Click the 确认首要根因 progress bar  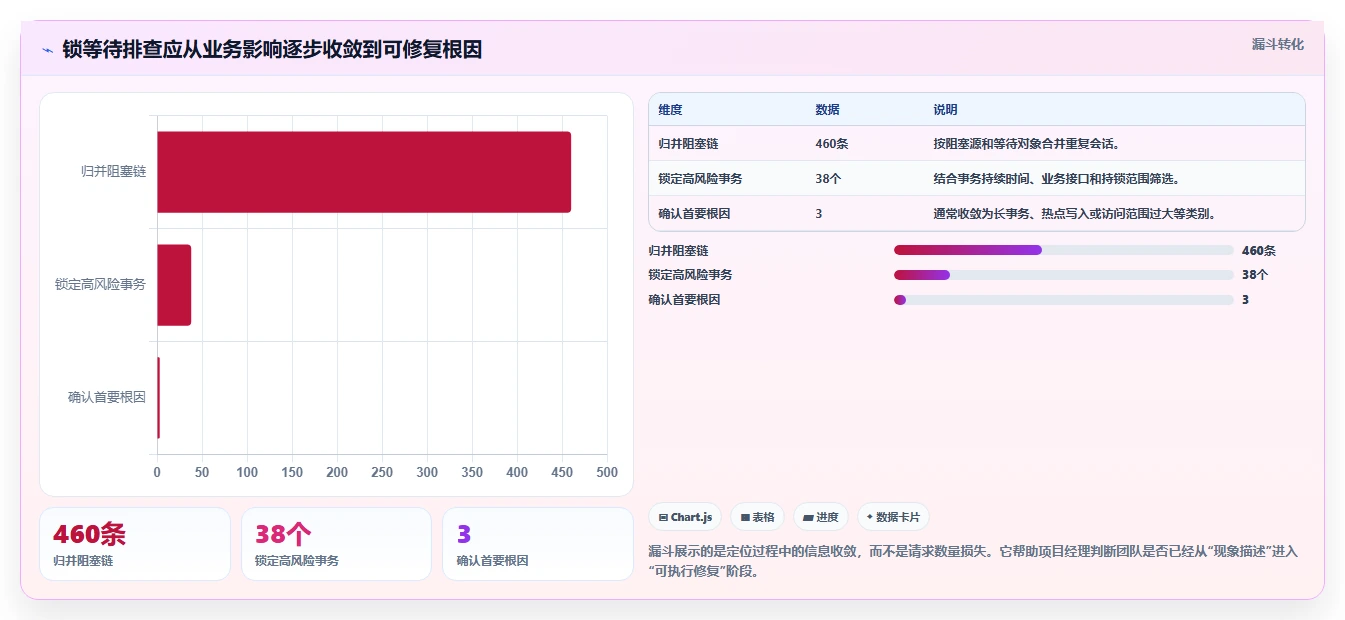(1064, 300)
